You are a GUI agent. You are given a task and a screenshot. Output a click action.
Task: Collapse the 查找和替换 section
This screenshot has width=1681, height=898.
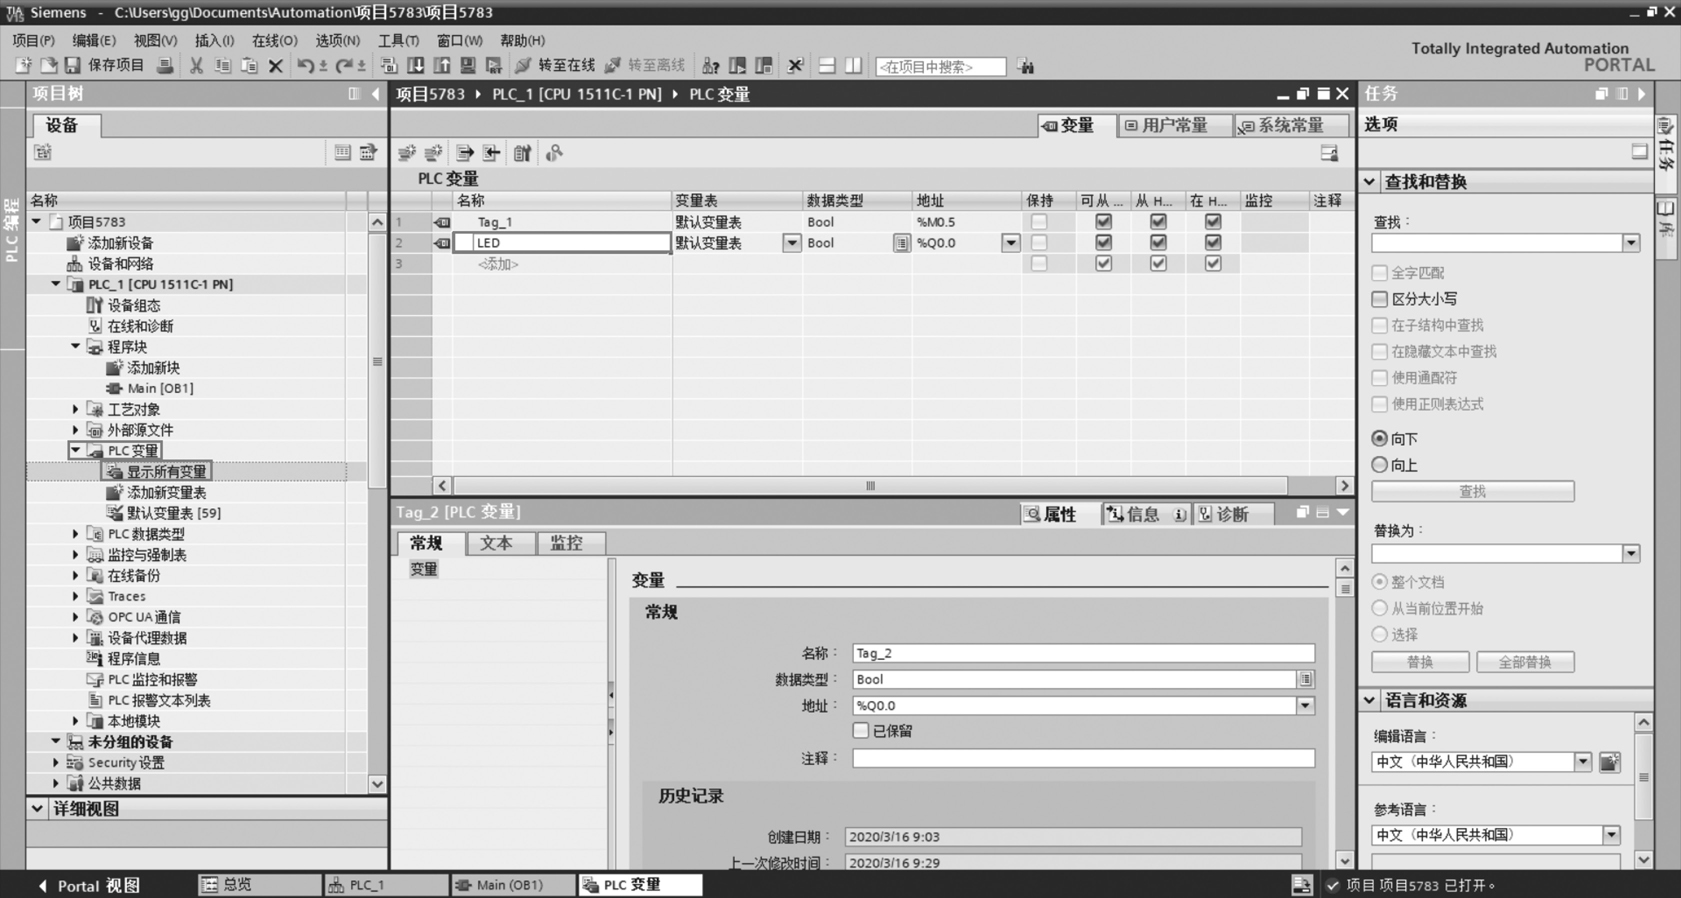pyautogui.click(x=1370, y=182)
